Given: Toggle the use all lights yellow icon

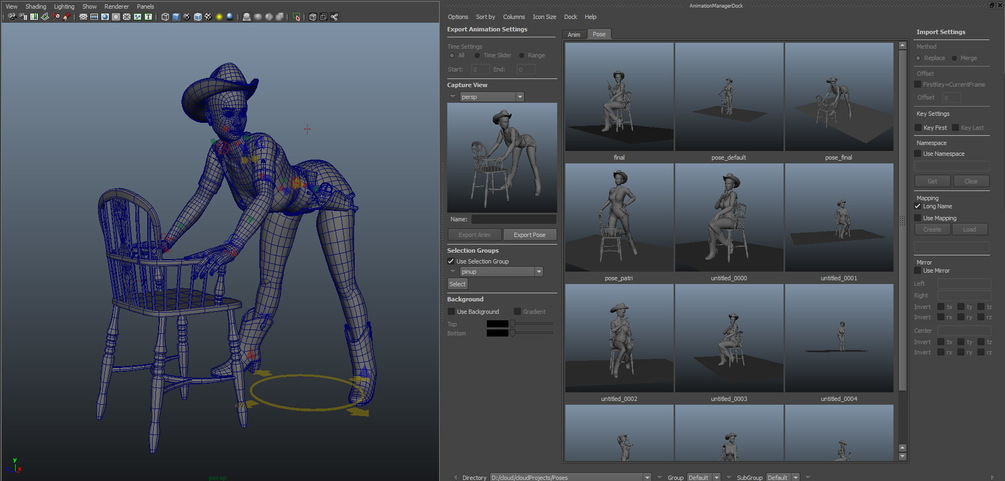Looking at the screenshot, I should click(x=219, y=17).
